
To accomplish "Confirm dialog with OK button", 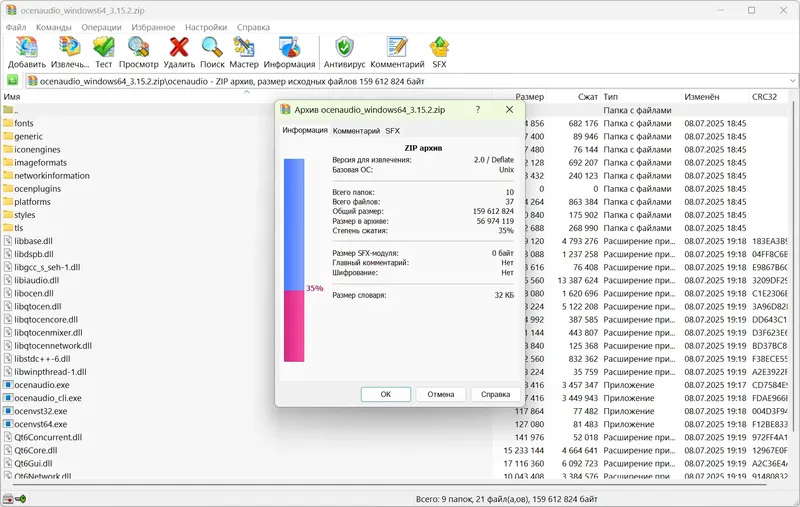I will pos(386,394).
